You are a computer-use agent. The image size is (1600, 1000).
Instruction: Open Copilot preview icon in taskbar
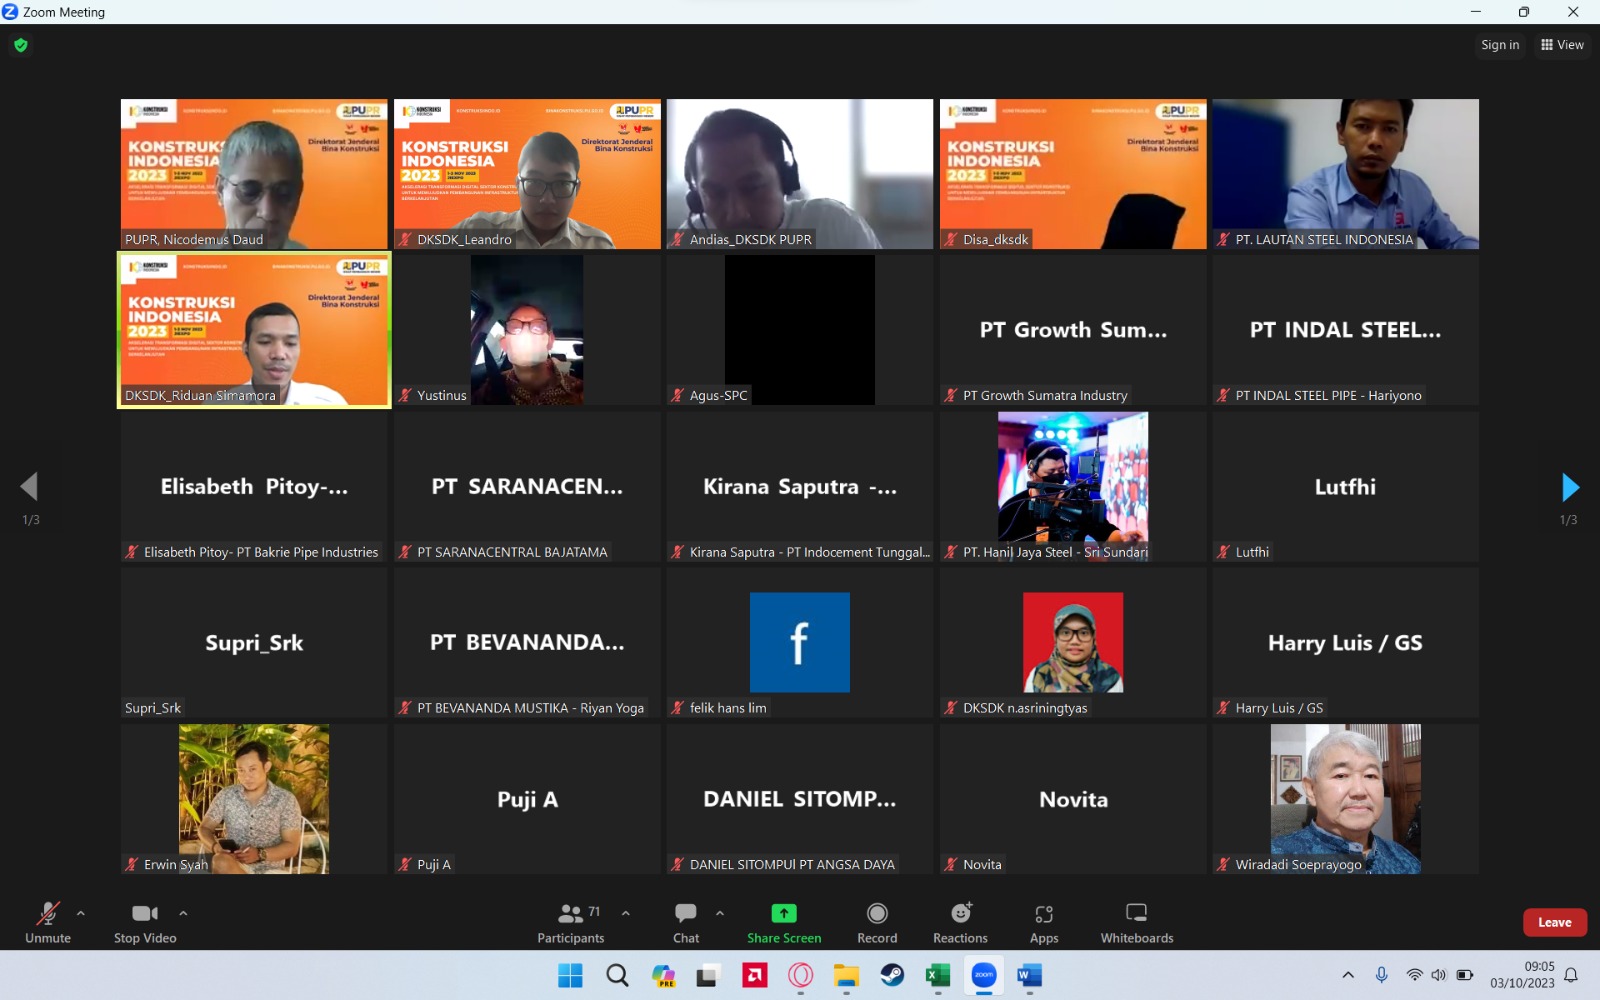(663, 975)
